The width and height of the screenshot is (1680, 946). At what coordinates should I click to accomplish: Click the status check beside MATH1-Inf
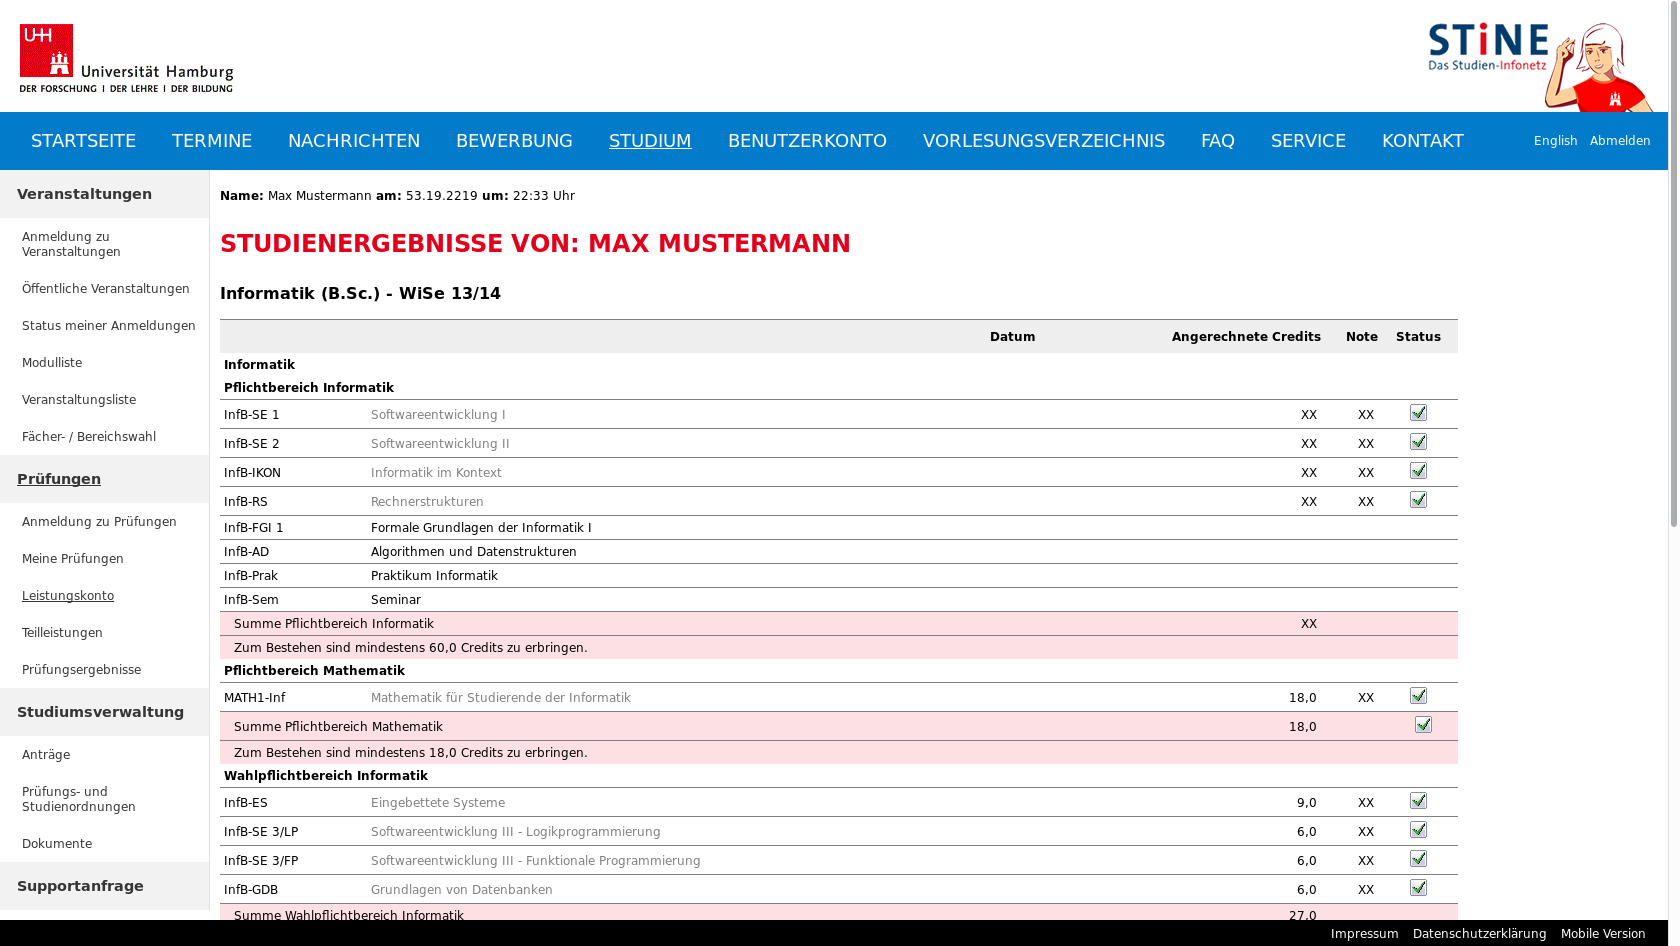pyautogui.click(x=1418, y=695)
